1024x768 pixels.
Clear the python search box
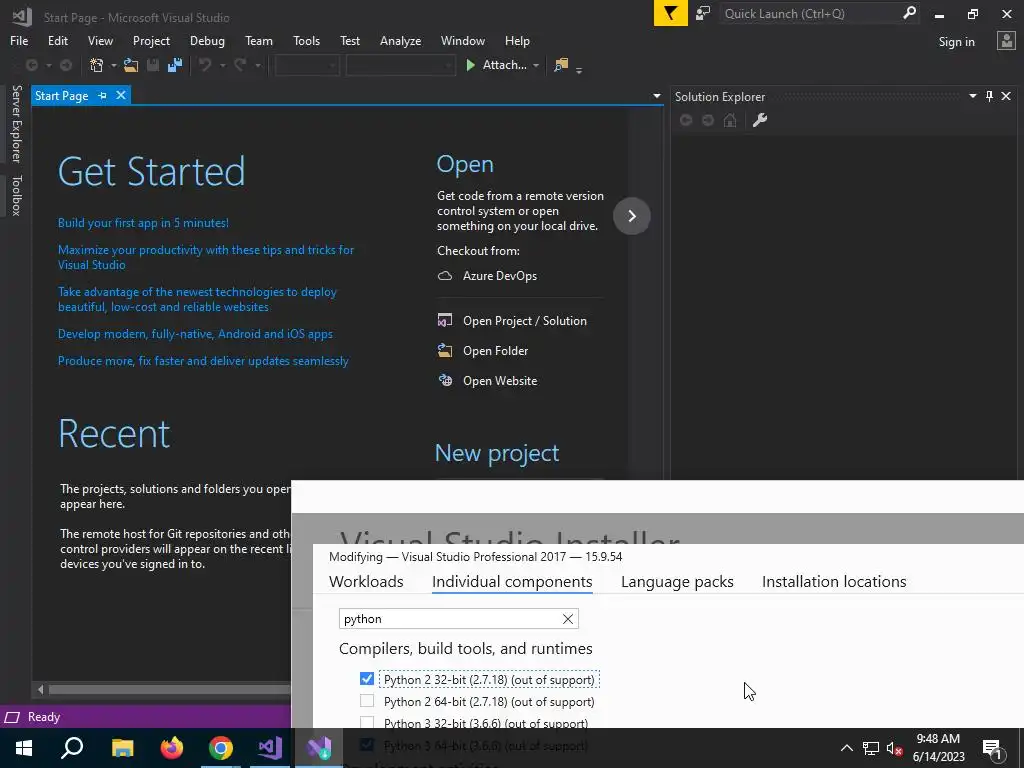point(568,619)
